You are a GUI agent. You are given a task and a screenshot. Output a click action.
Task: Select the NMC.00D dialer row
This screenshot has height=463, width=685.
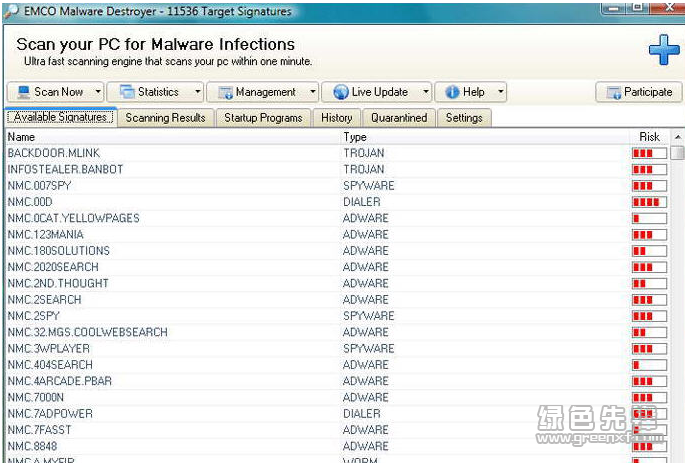click(x=337, y=202)
